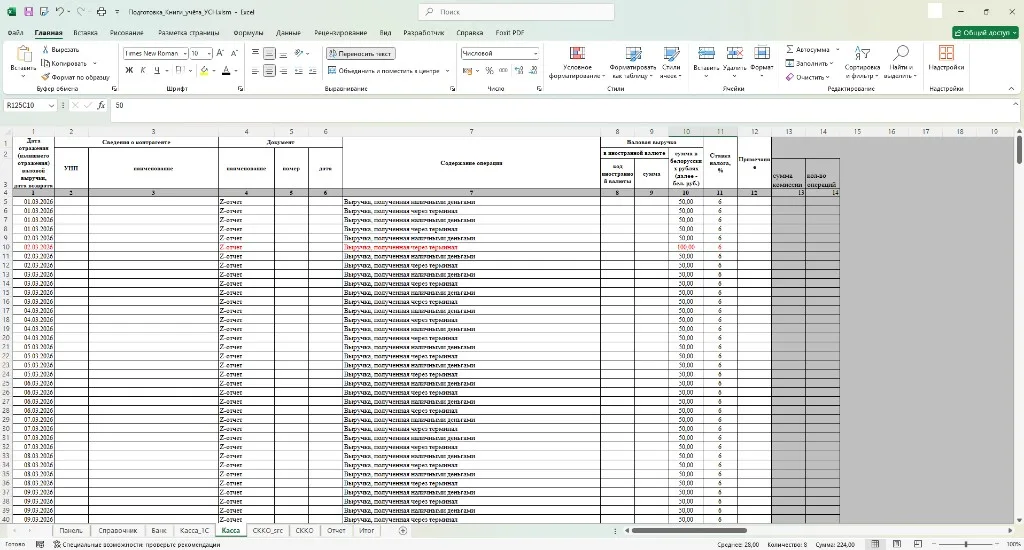
Task: Click the Save icon in title bar
Action: (28, 12)
